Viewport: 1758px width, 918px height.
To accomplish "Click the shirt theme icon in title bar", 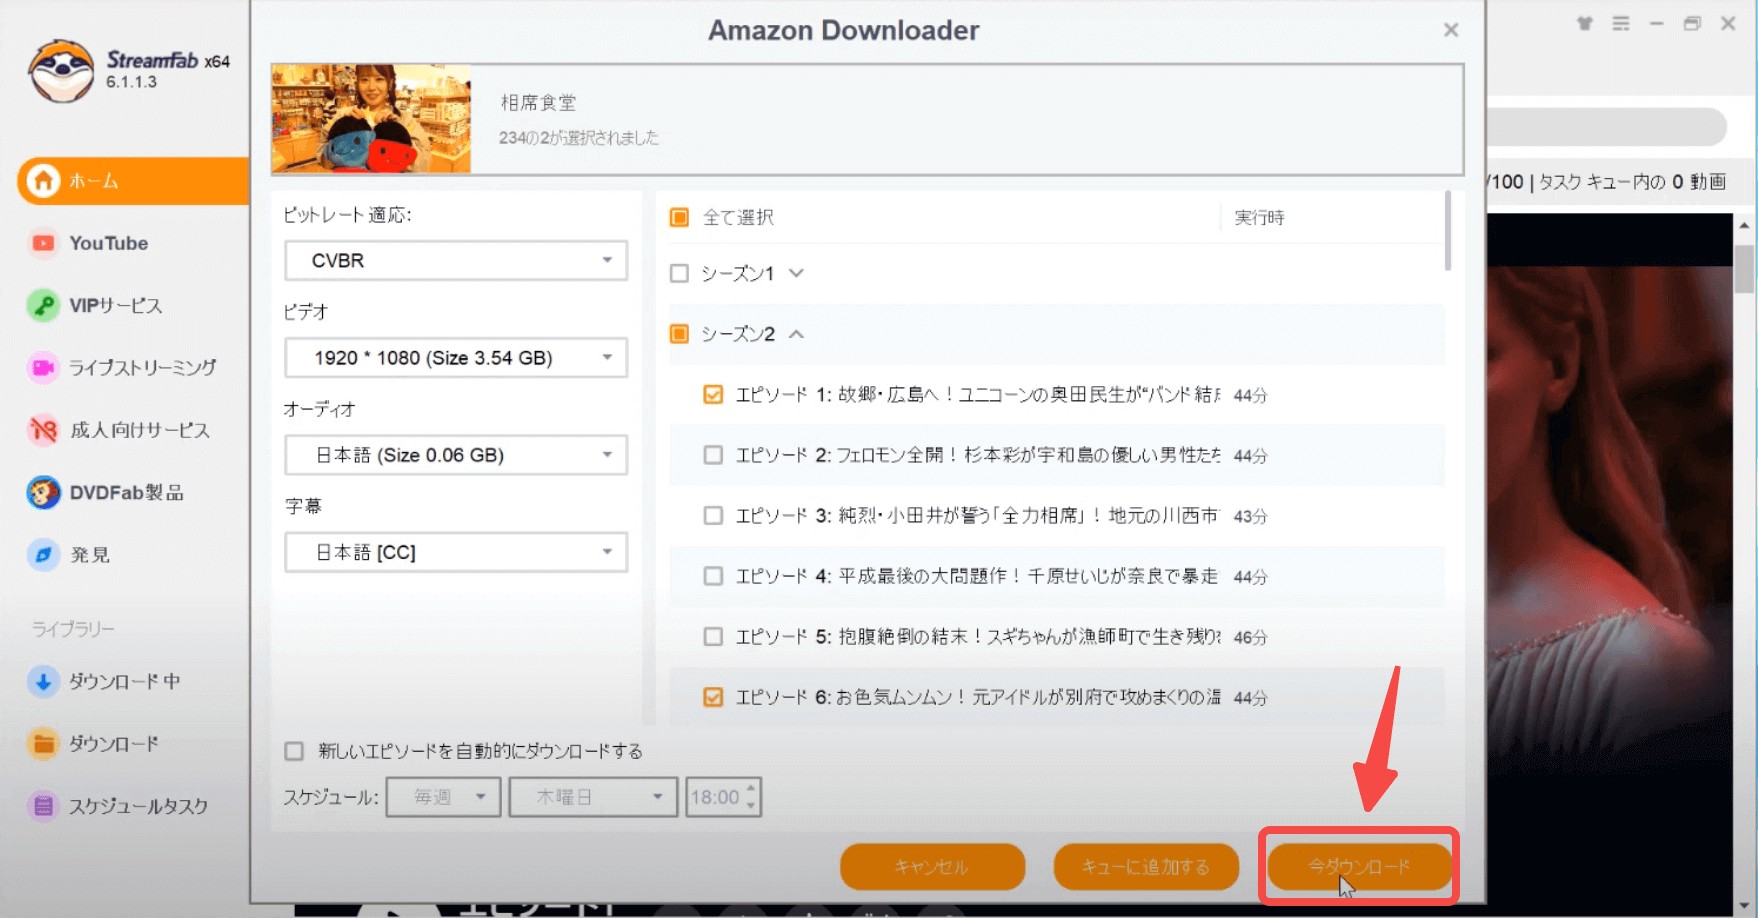I will point(1585,23).
